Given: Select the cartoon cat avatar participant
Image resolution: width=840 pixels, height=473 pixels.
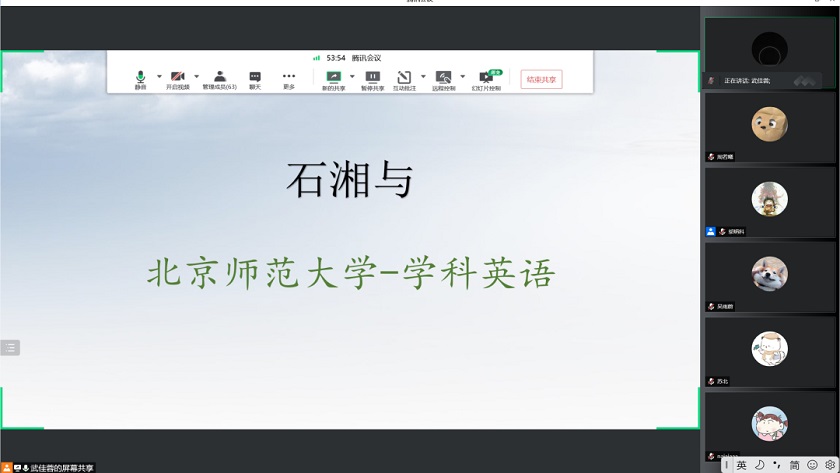Looking at the screenshot, I should coord(769,349).
